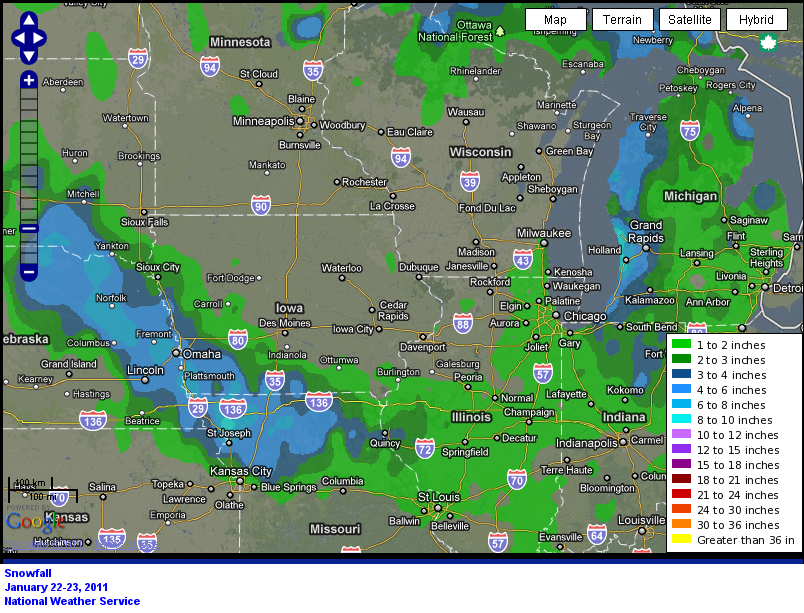Click the 8 to 10 inches color swatch
This screenshot has width=804, height=613.
681,419
